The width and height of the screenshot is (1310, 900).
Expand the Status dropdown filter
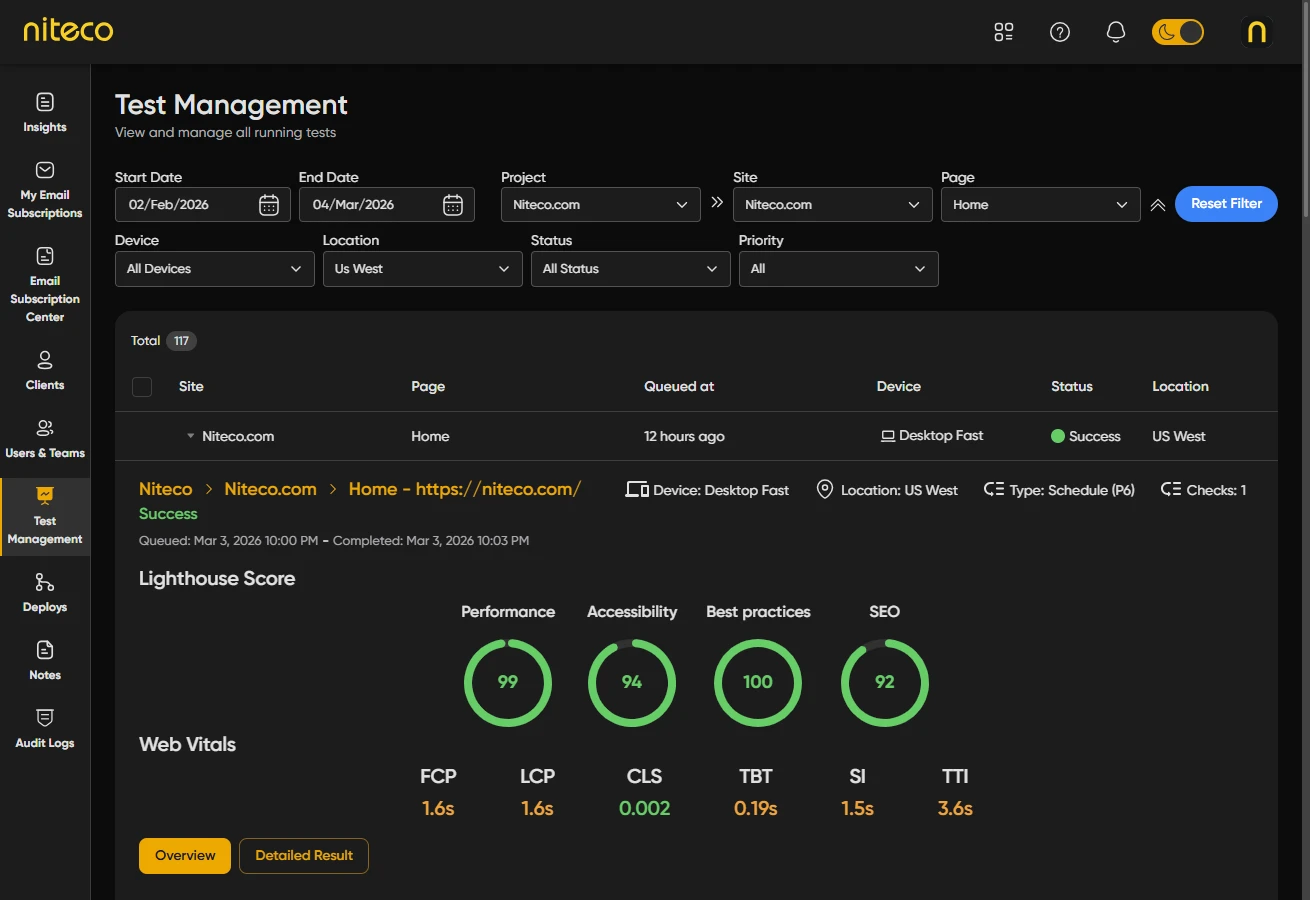(630, 269)
